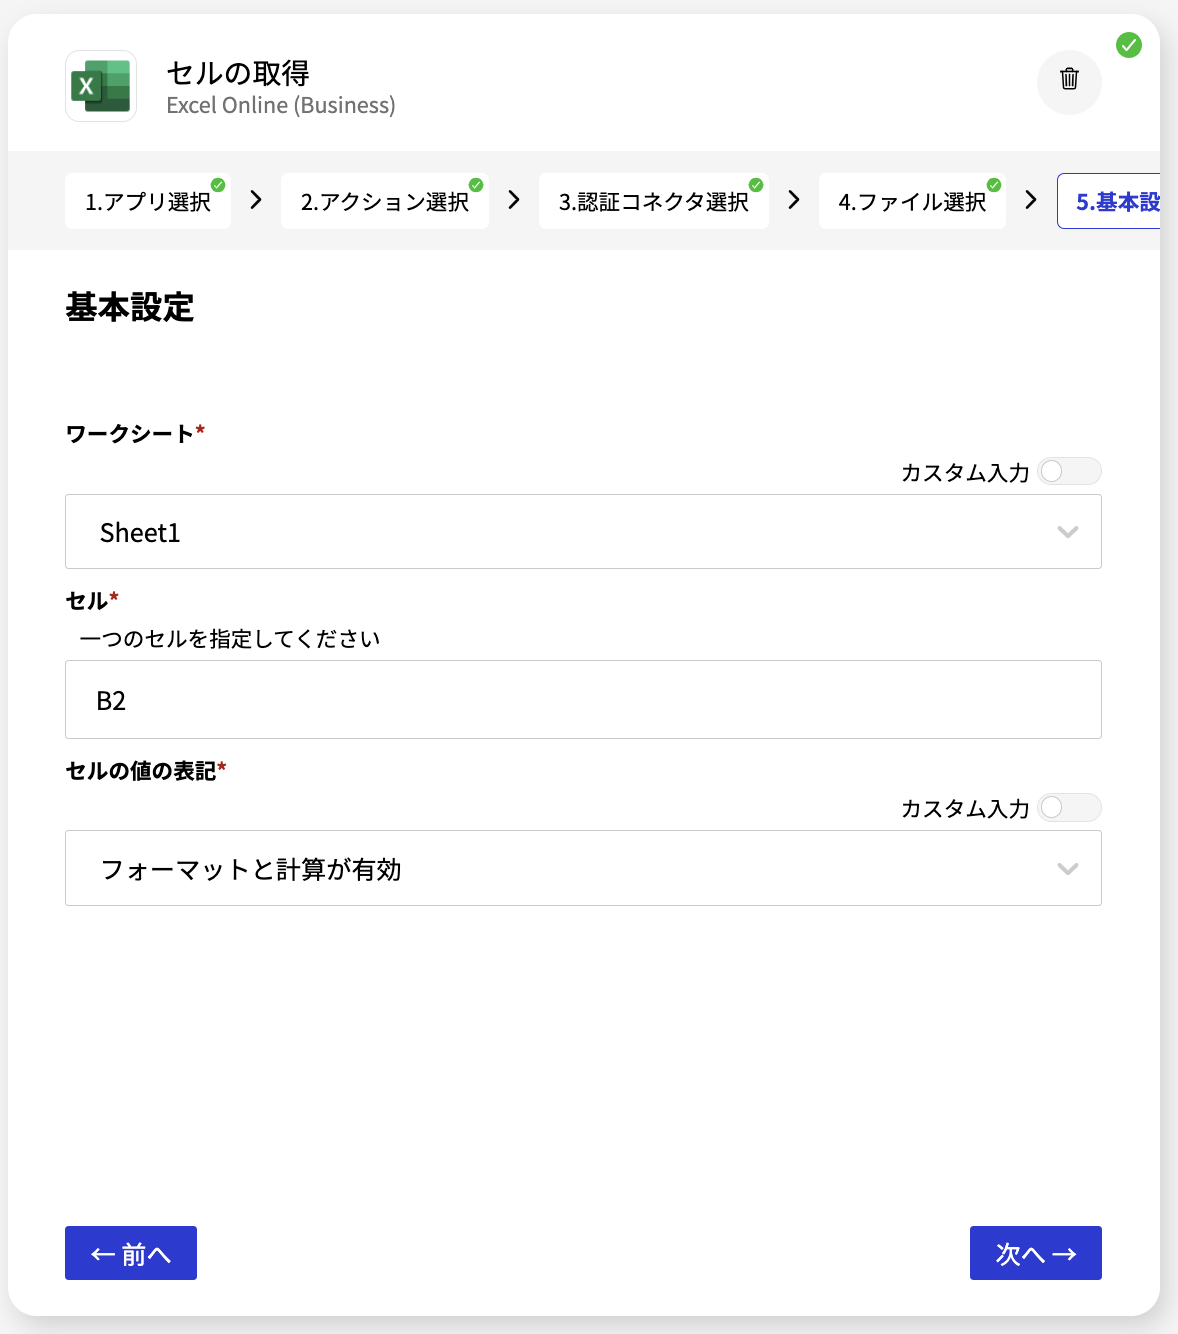Select the 5.基本設定 step tab
1178x1334 pixels.
click(x=1109, y=201)
